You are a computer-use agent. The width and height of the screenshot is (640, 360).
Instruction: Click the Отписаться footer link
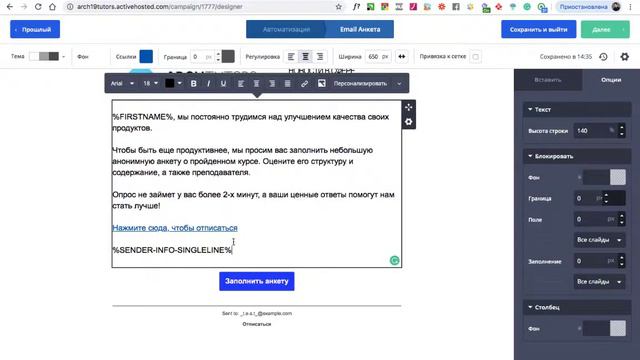point(257,324)
